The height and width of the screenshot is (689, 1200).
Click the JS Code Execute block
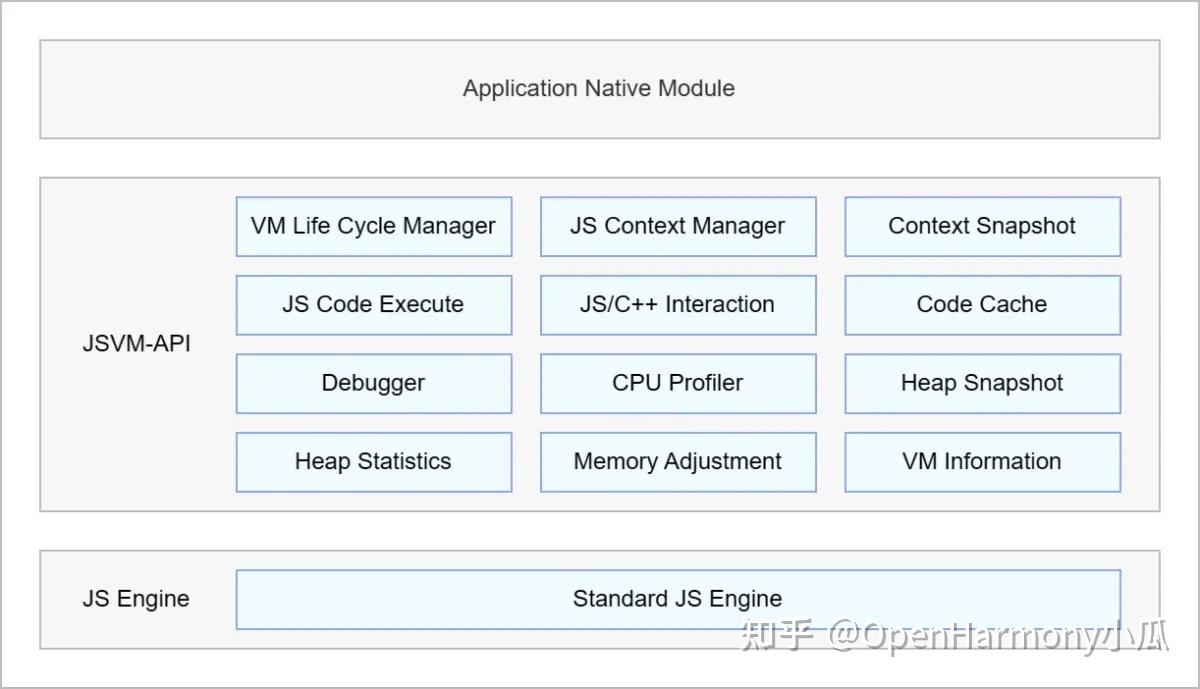pos(373,304)
